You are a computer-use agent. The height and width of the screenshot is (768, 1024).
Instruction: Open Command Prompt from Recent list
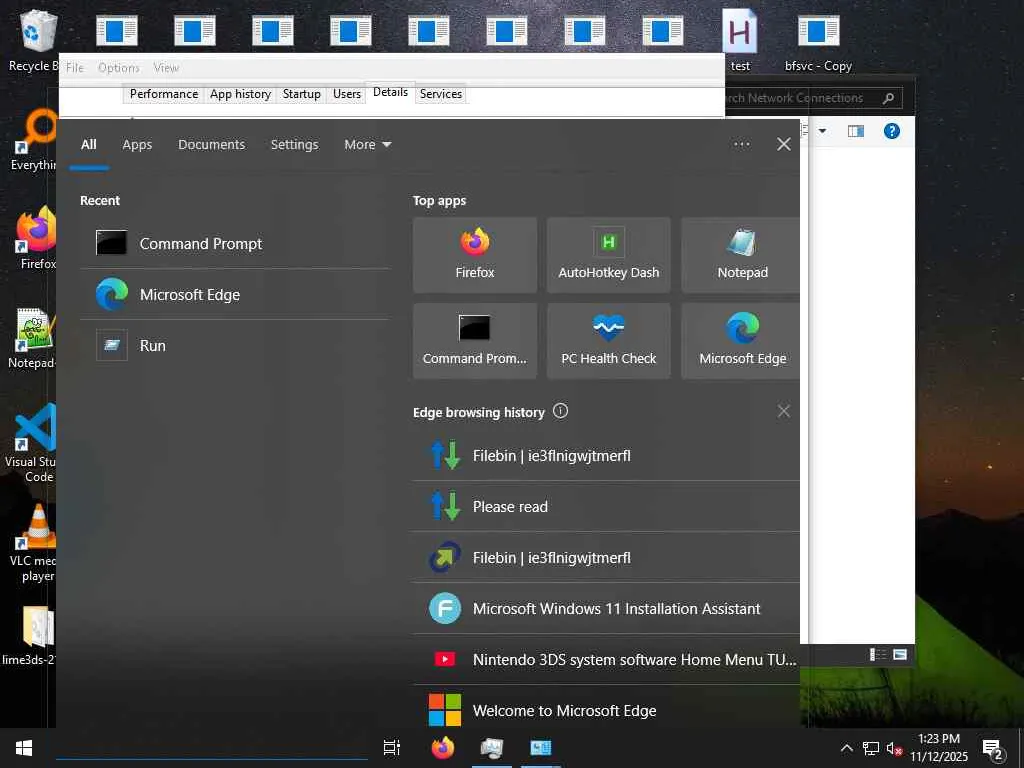click(235, 244)
